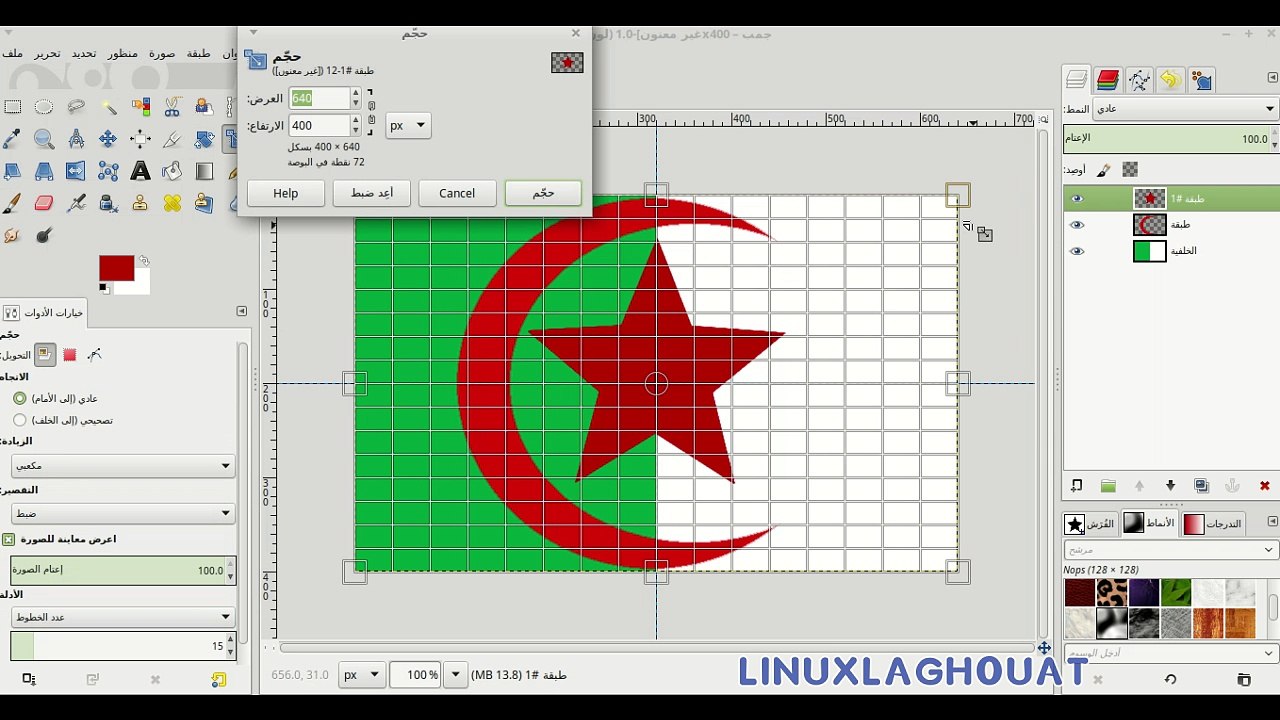
Task: Open the guides dropdown showing عدد الخطوط
Action: tap(123, 617)
